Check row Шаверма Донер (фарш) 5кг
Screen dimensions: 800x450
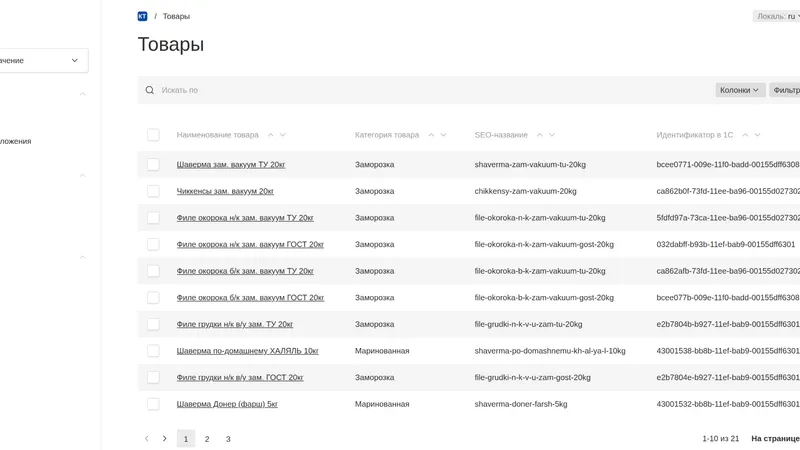153,404
